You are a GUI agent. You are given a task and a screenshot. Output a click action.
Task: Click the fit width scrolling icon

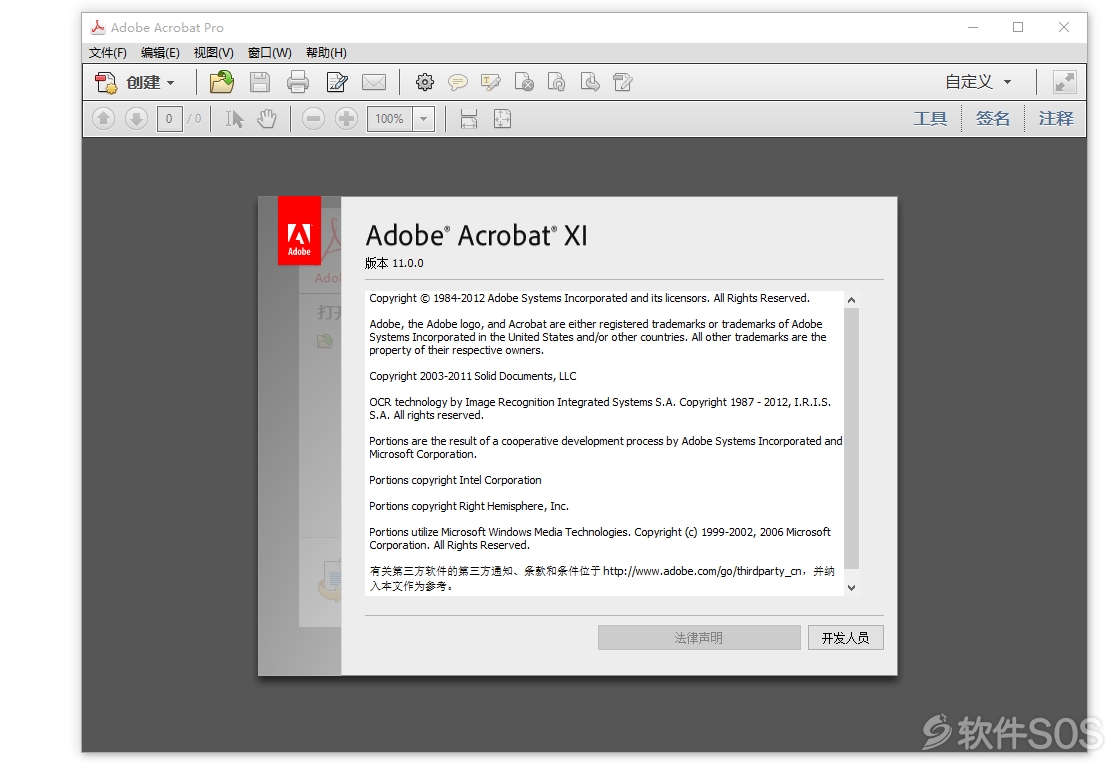pyautogui.click(x=469, y=119)
